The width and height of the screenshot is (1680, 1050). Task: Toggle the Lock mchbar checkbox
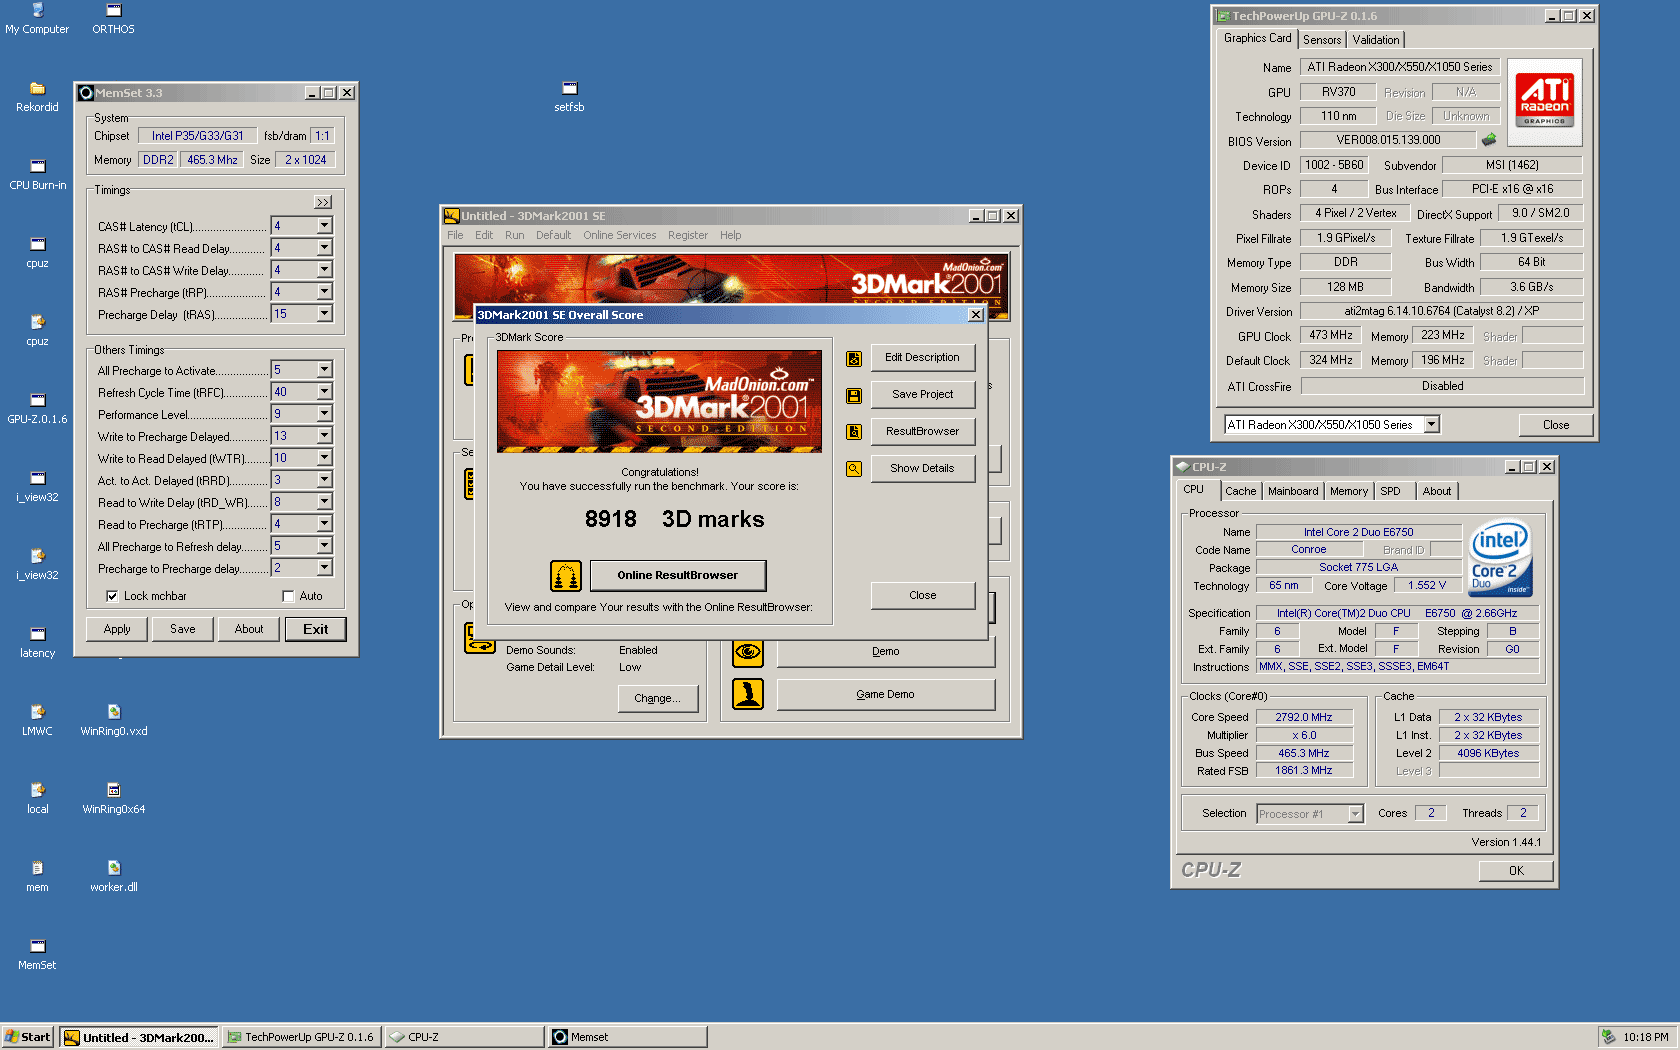[x=112, y=596]
